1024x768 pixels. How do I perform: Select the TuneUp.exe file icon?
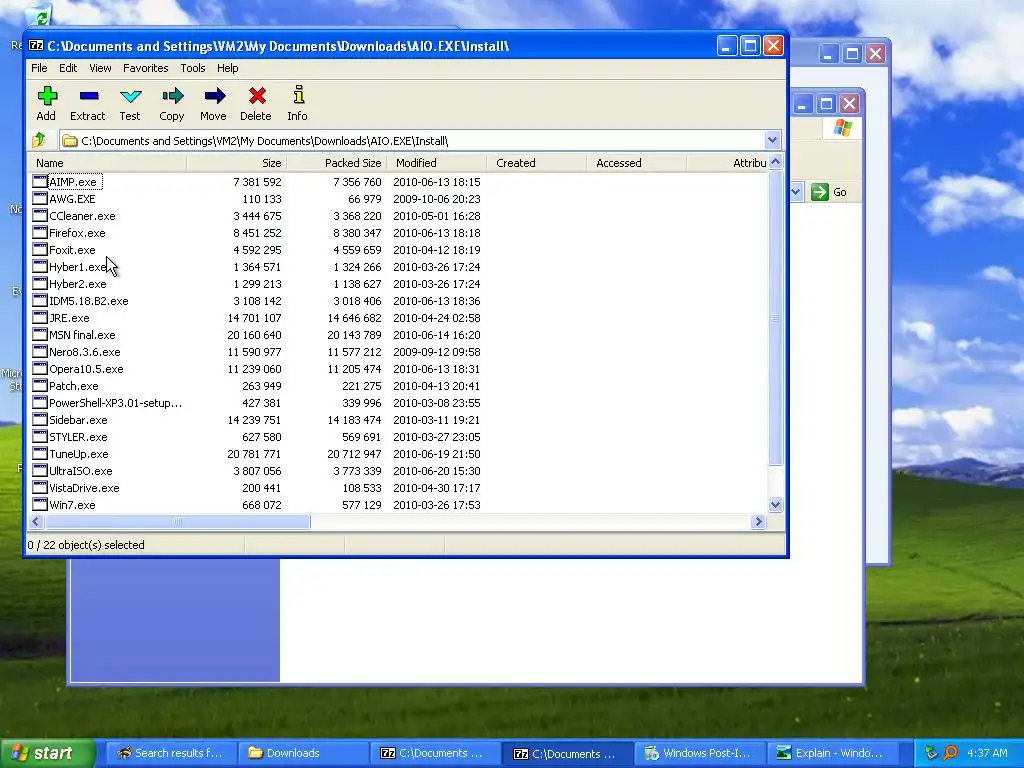tap(40, 453)
